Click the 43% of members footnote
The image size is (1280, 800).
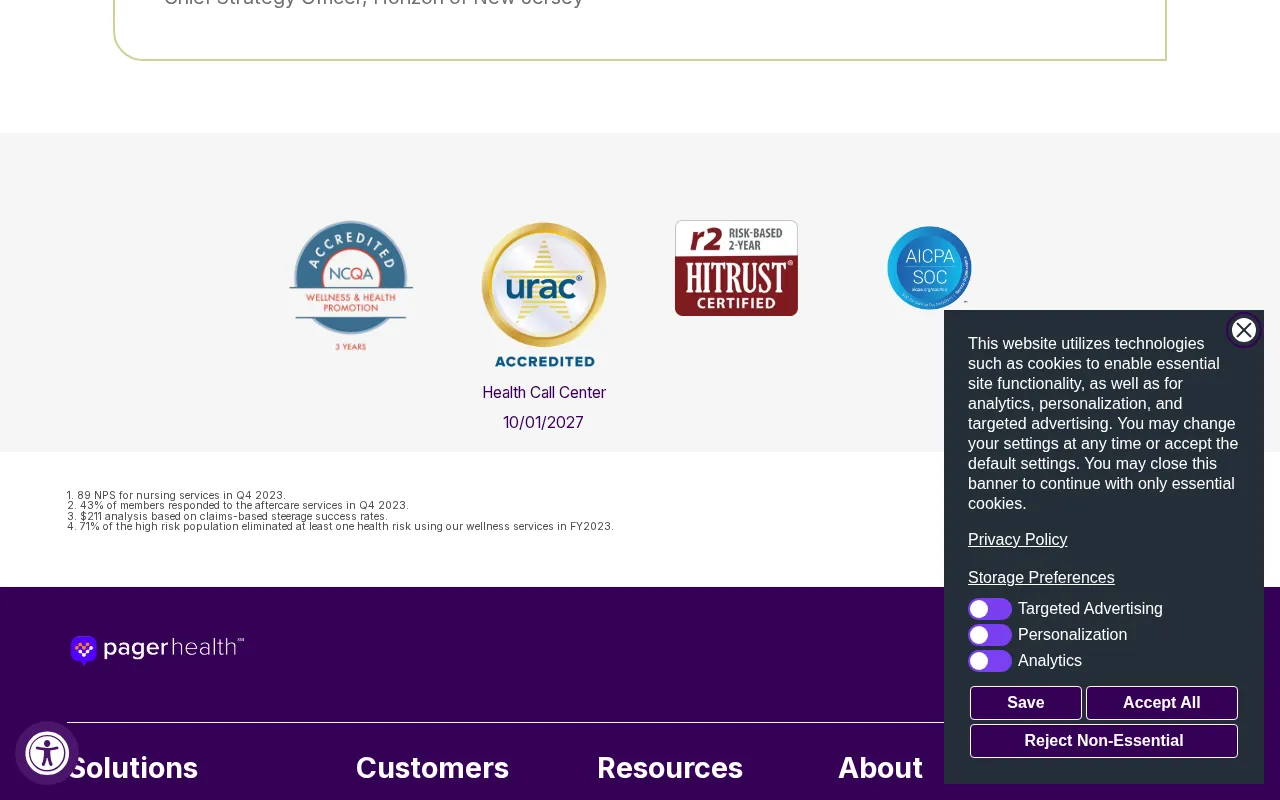[x=238, y=506]
